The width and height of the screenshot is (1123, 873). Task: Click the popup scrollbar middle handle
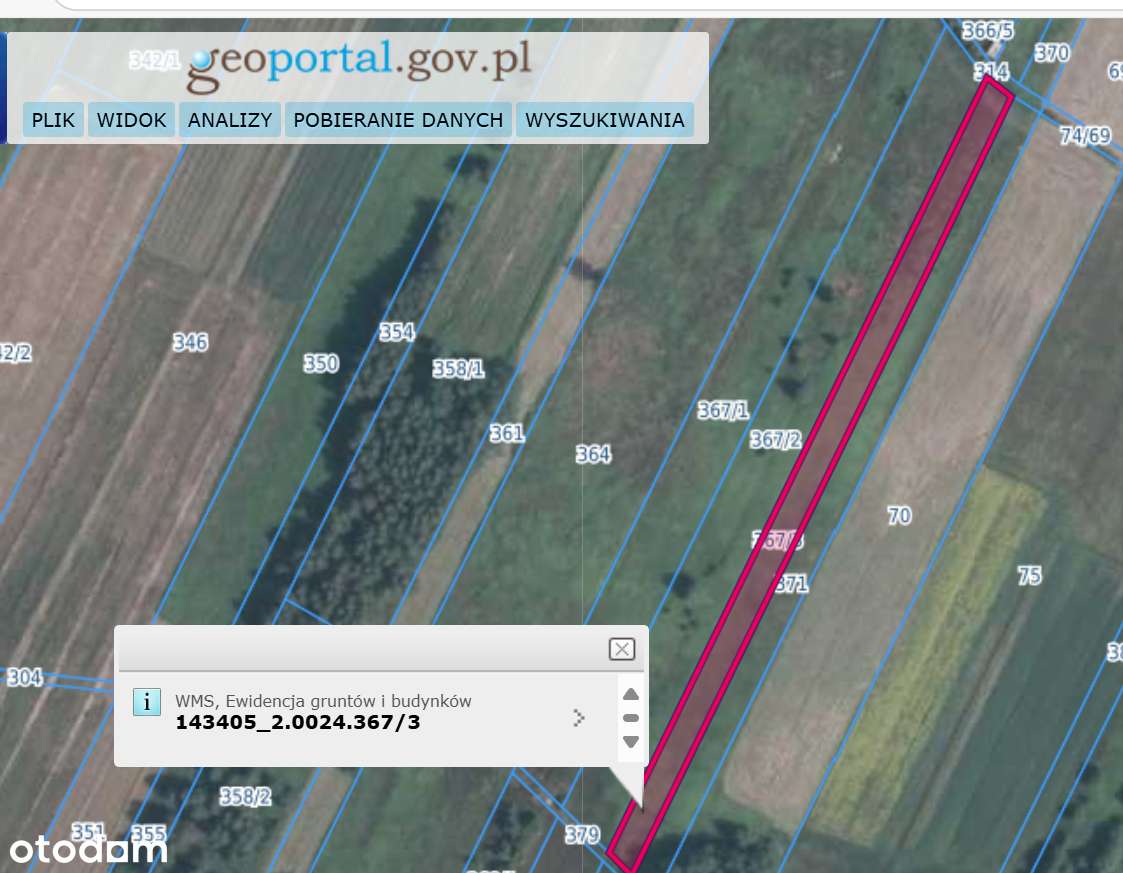point(630,718)
